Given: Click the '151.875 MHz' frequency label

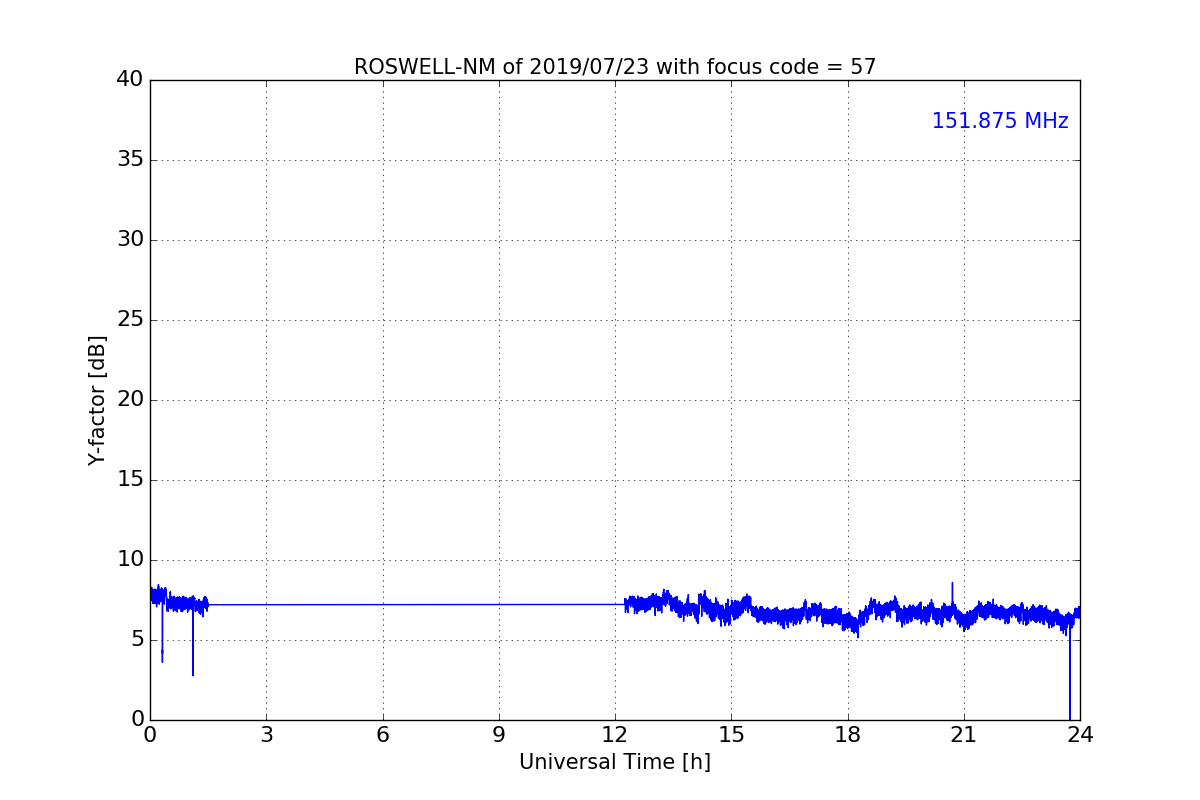Looking at the screenshot, I should pos(1000,121).
